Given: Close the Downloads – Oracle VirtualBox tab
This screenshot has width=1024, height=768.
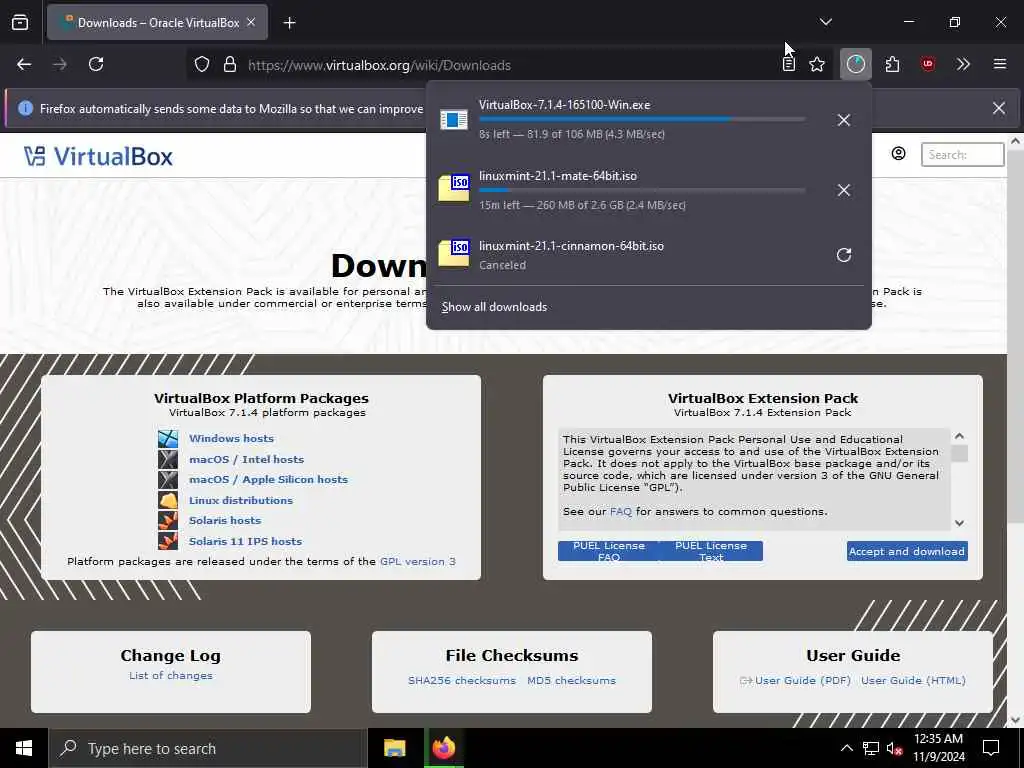Looking at the screenshot, I should coord(251,22).
